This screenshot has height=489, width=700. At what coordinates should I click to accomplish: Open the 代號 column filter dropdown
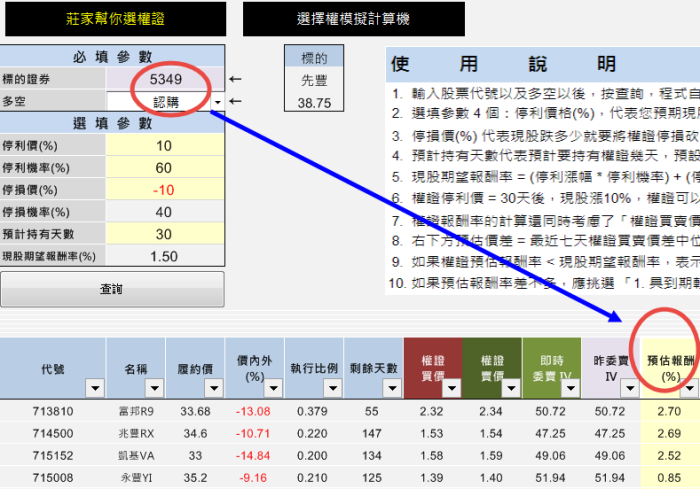point(95,388)
